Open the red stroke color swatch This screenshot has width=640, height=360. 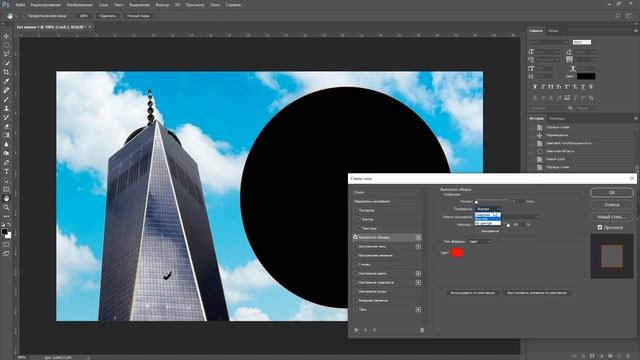coord(456,253)
